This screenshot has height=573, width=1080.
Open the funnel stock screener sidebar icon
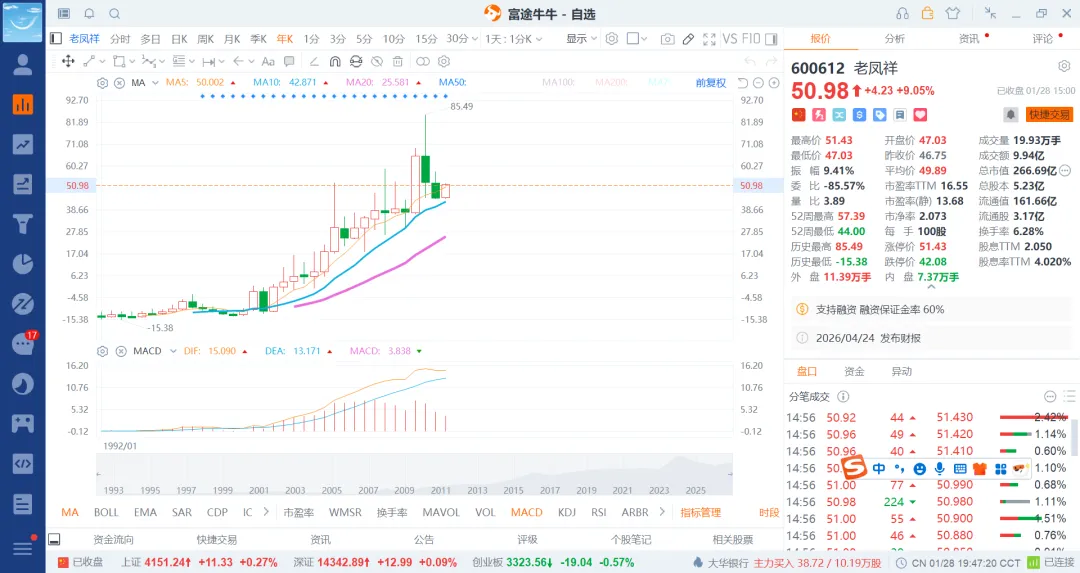(x=23, y=224)
